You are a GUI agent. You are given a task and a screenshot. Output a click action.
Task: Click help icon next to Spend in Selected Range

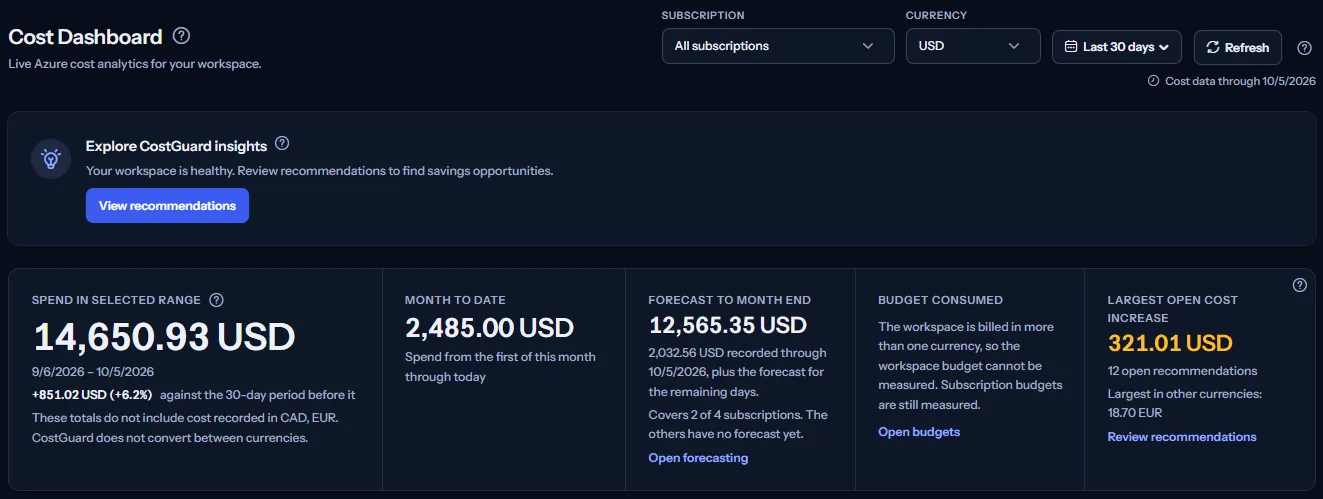coord(216,300)
